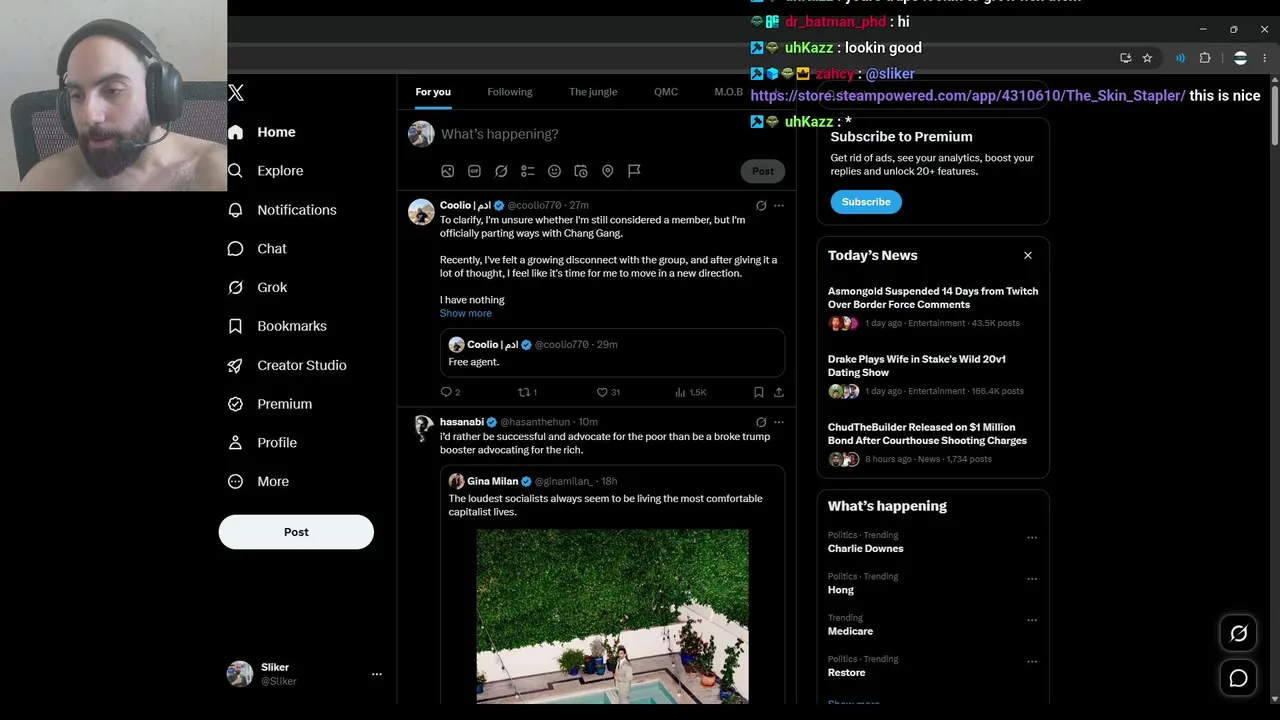Reply to Coolio's Chang Gang post

click(x=447, y=392)
